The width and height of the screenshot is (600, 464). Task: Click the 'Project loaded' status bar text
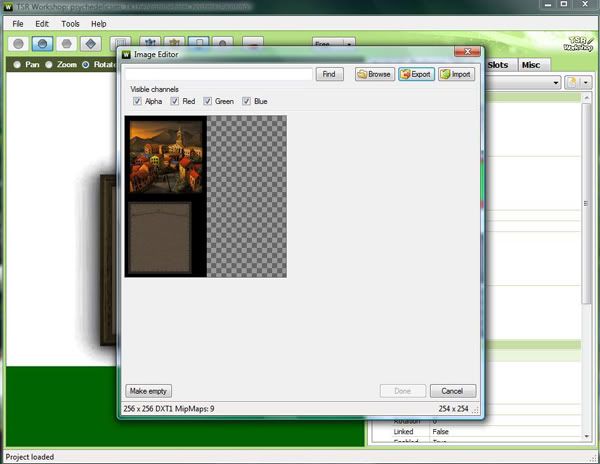tap(29, 457)
